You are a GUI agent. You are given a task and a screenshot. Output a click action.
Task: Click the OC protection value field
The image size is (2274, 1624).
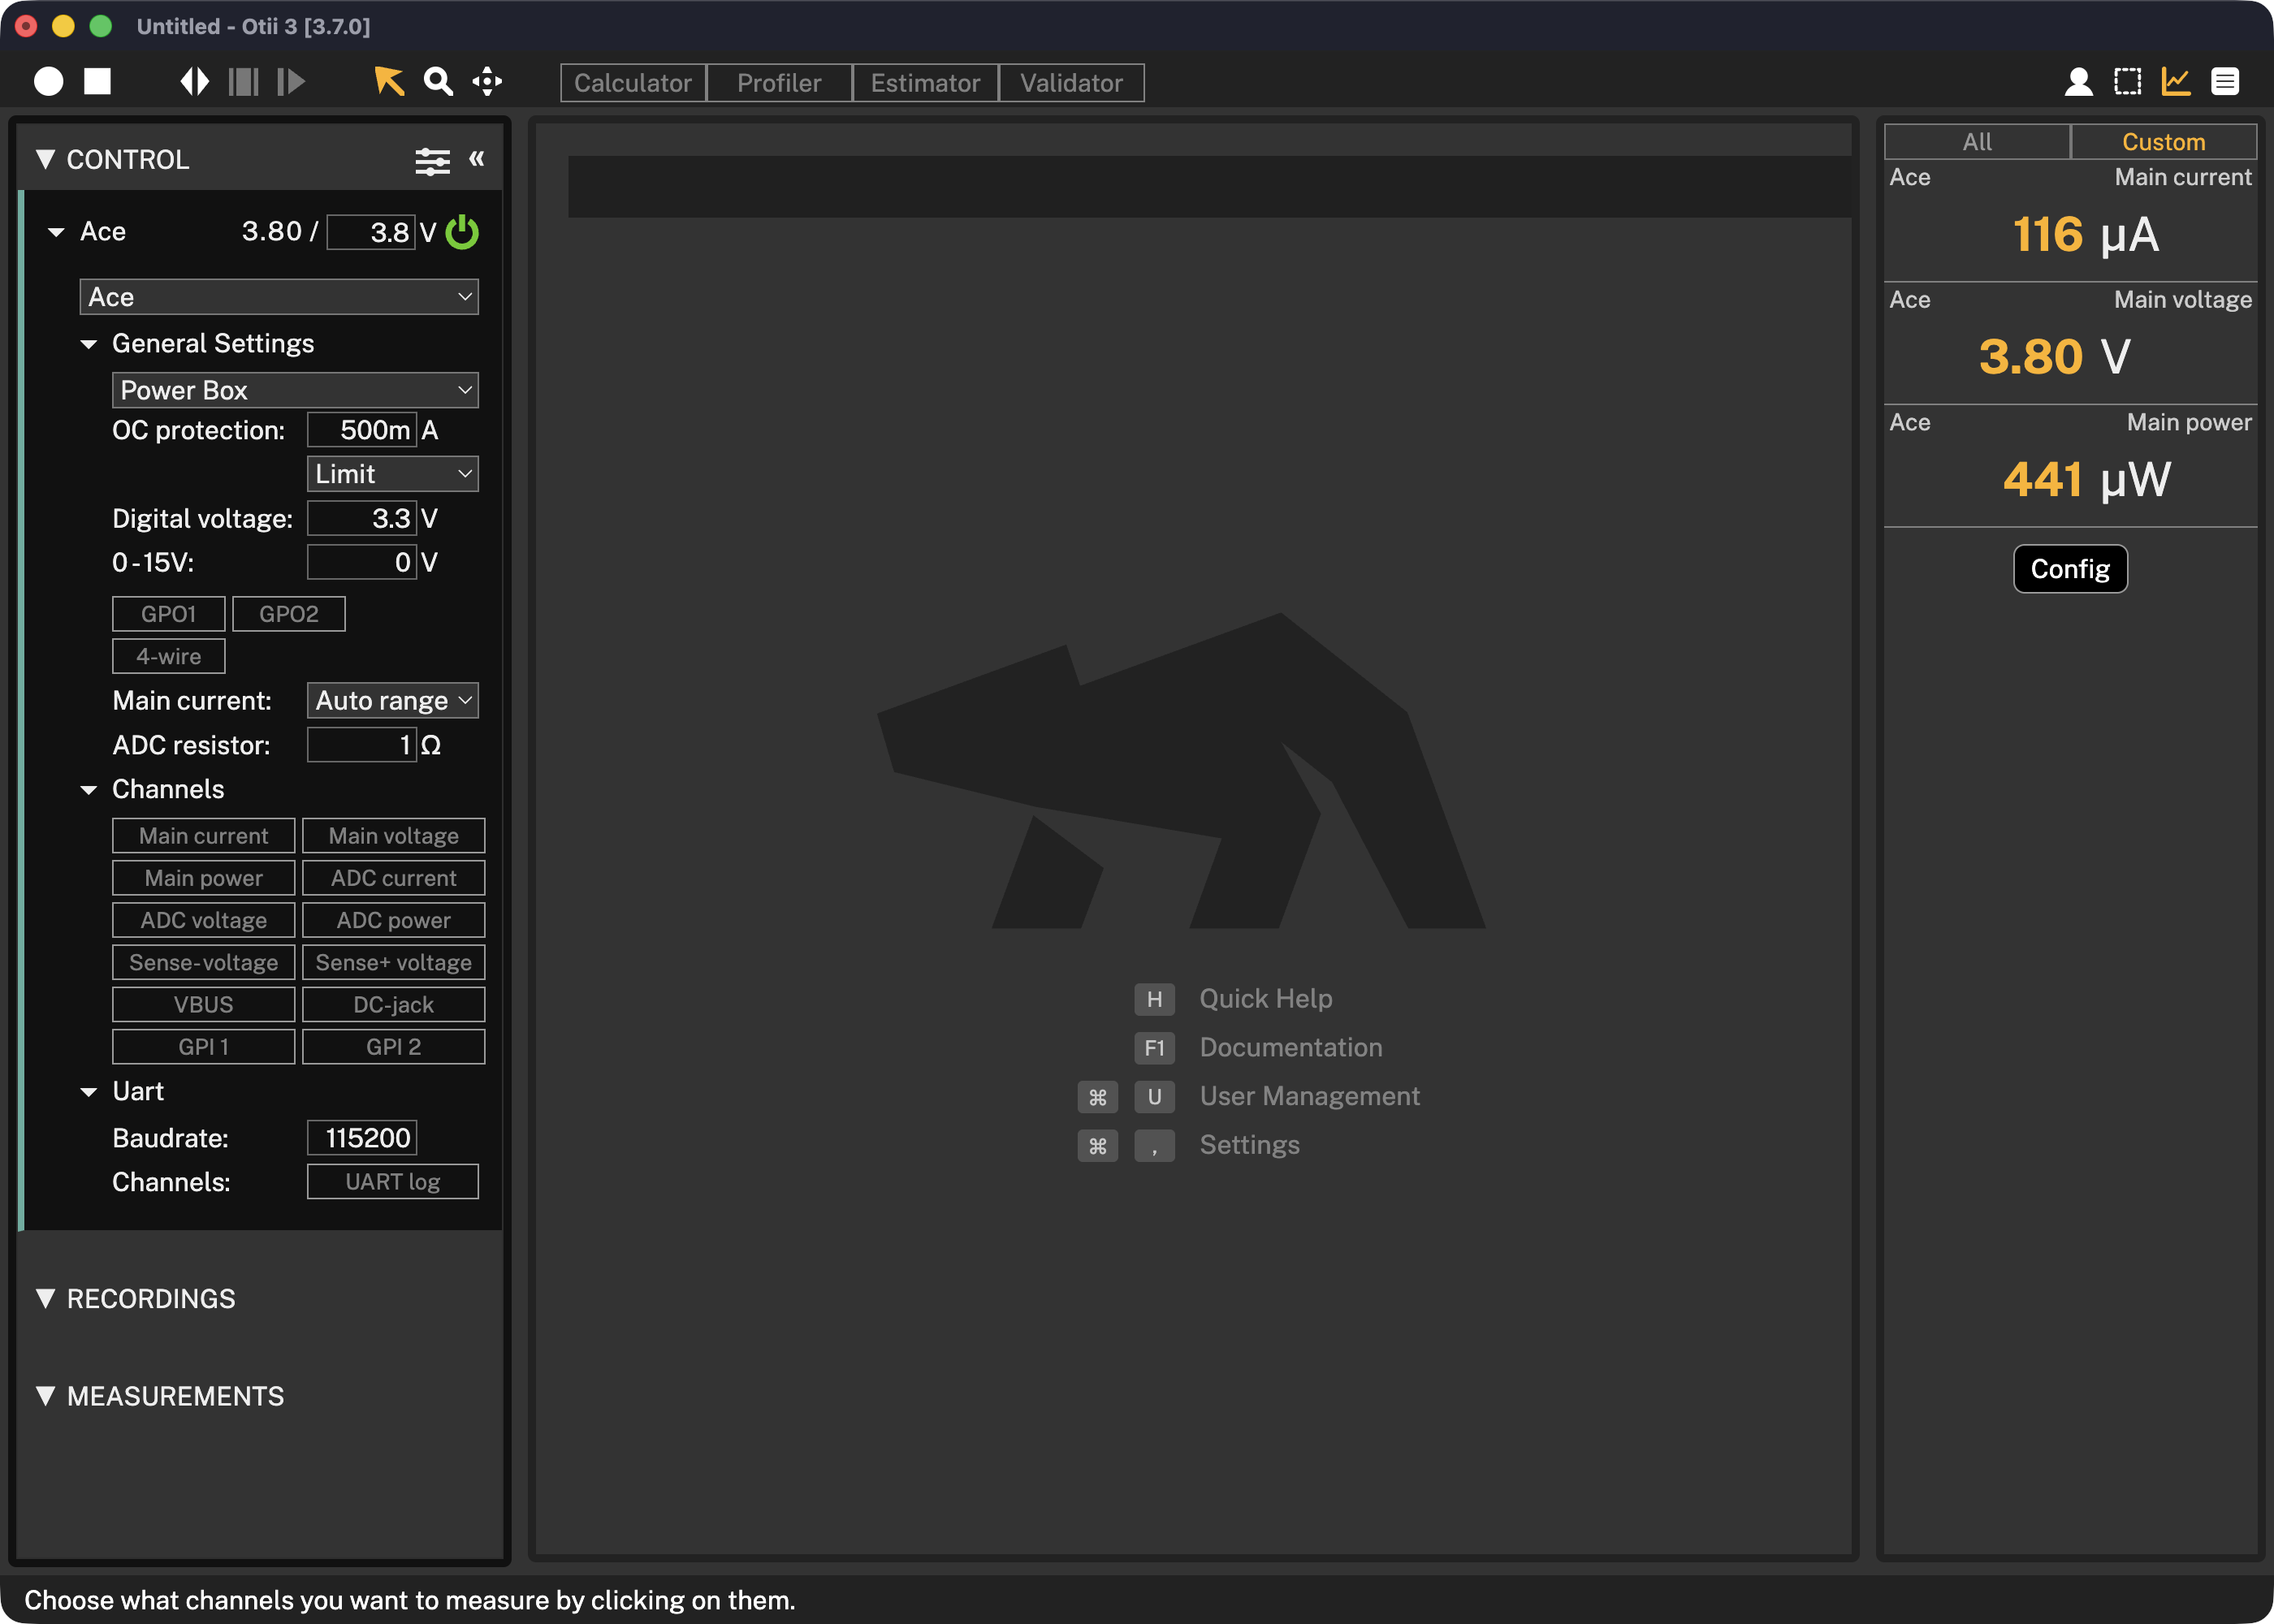click(x=362, y=430)
